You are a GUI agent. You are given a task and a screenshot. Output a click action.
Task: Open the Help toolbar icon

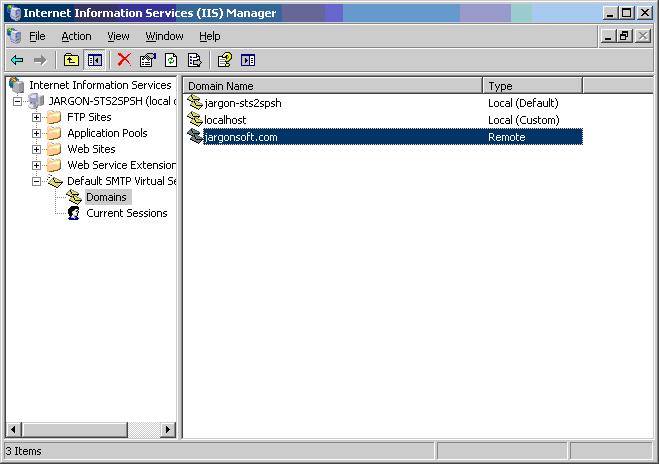(225, 60)
